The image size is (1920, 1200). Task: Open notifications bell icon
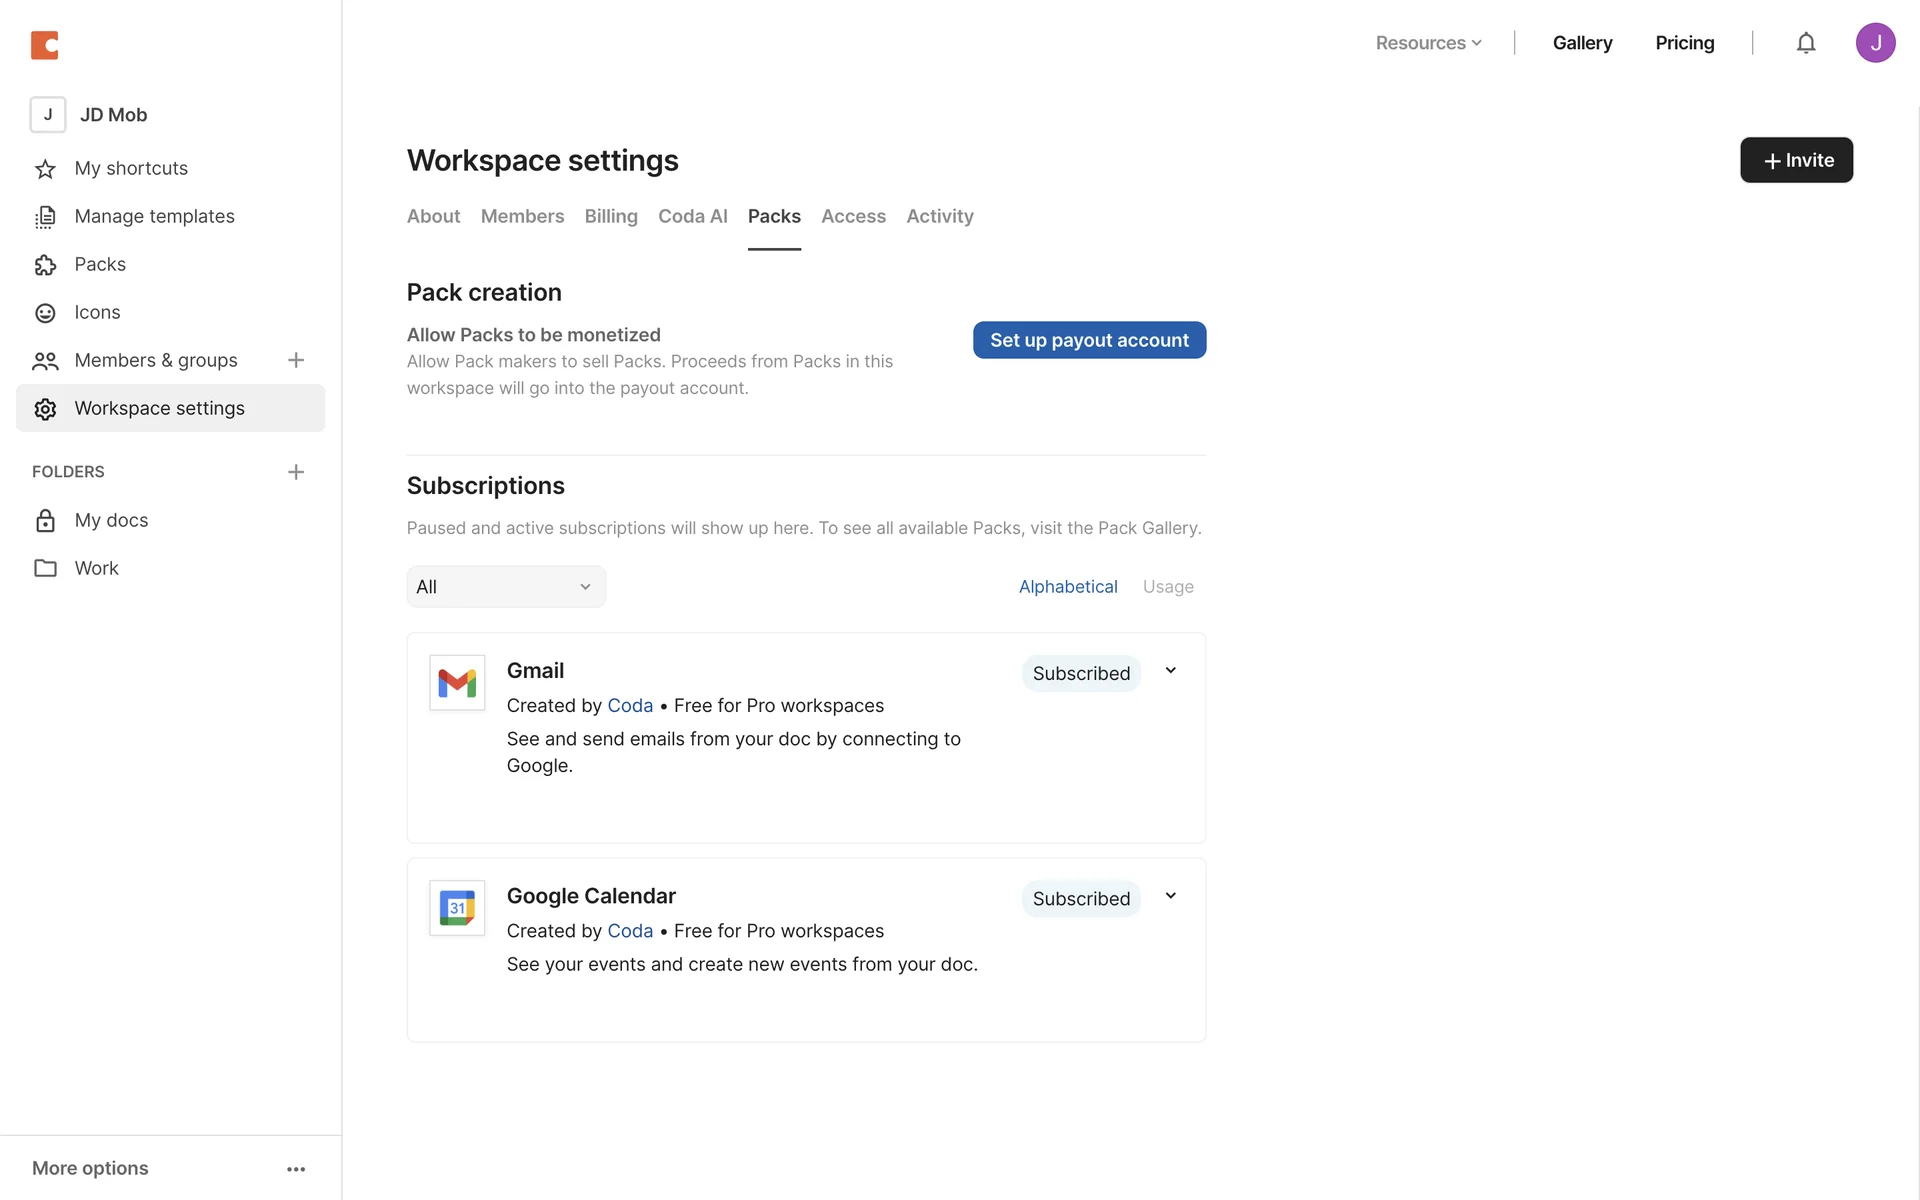pos(1805,43)
